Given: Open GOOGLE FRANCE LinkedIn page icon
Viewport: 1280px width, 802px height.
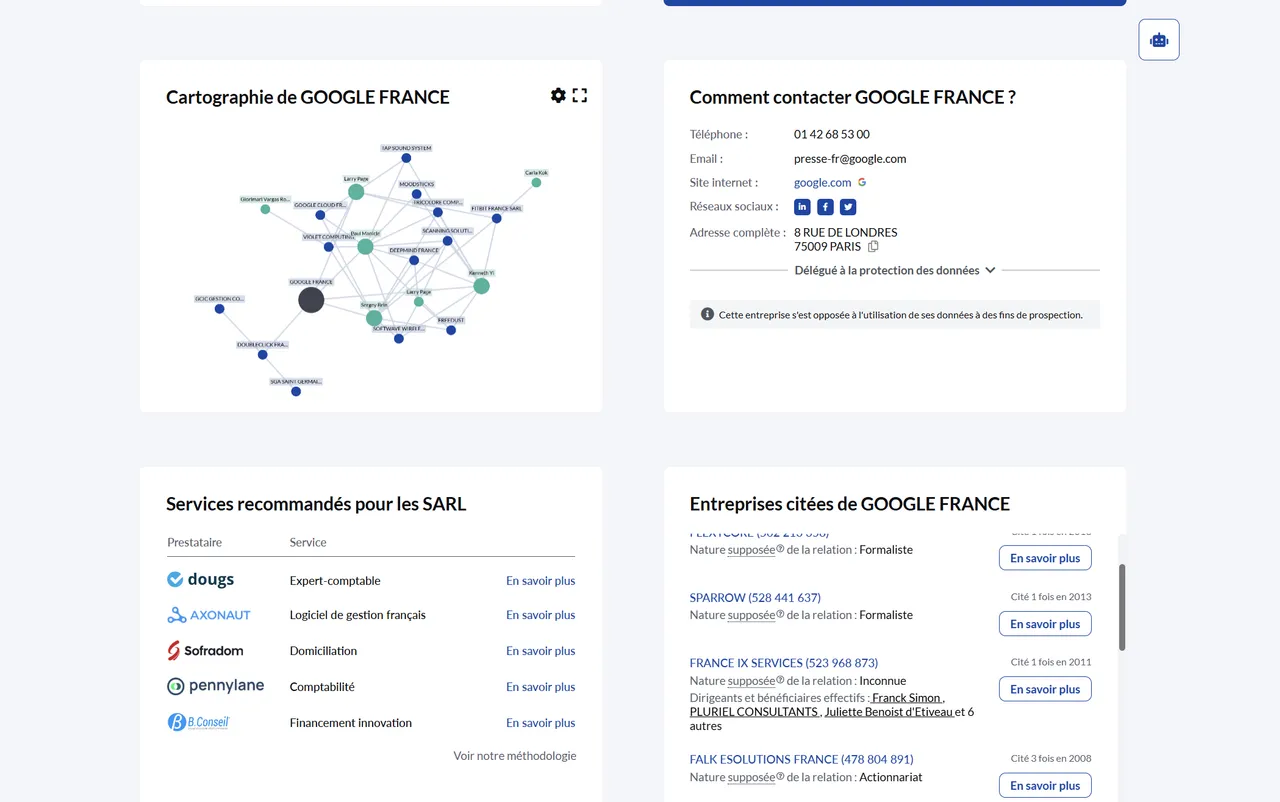Looking at the screenshot, I should (802, 207).
